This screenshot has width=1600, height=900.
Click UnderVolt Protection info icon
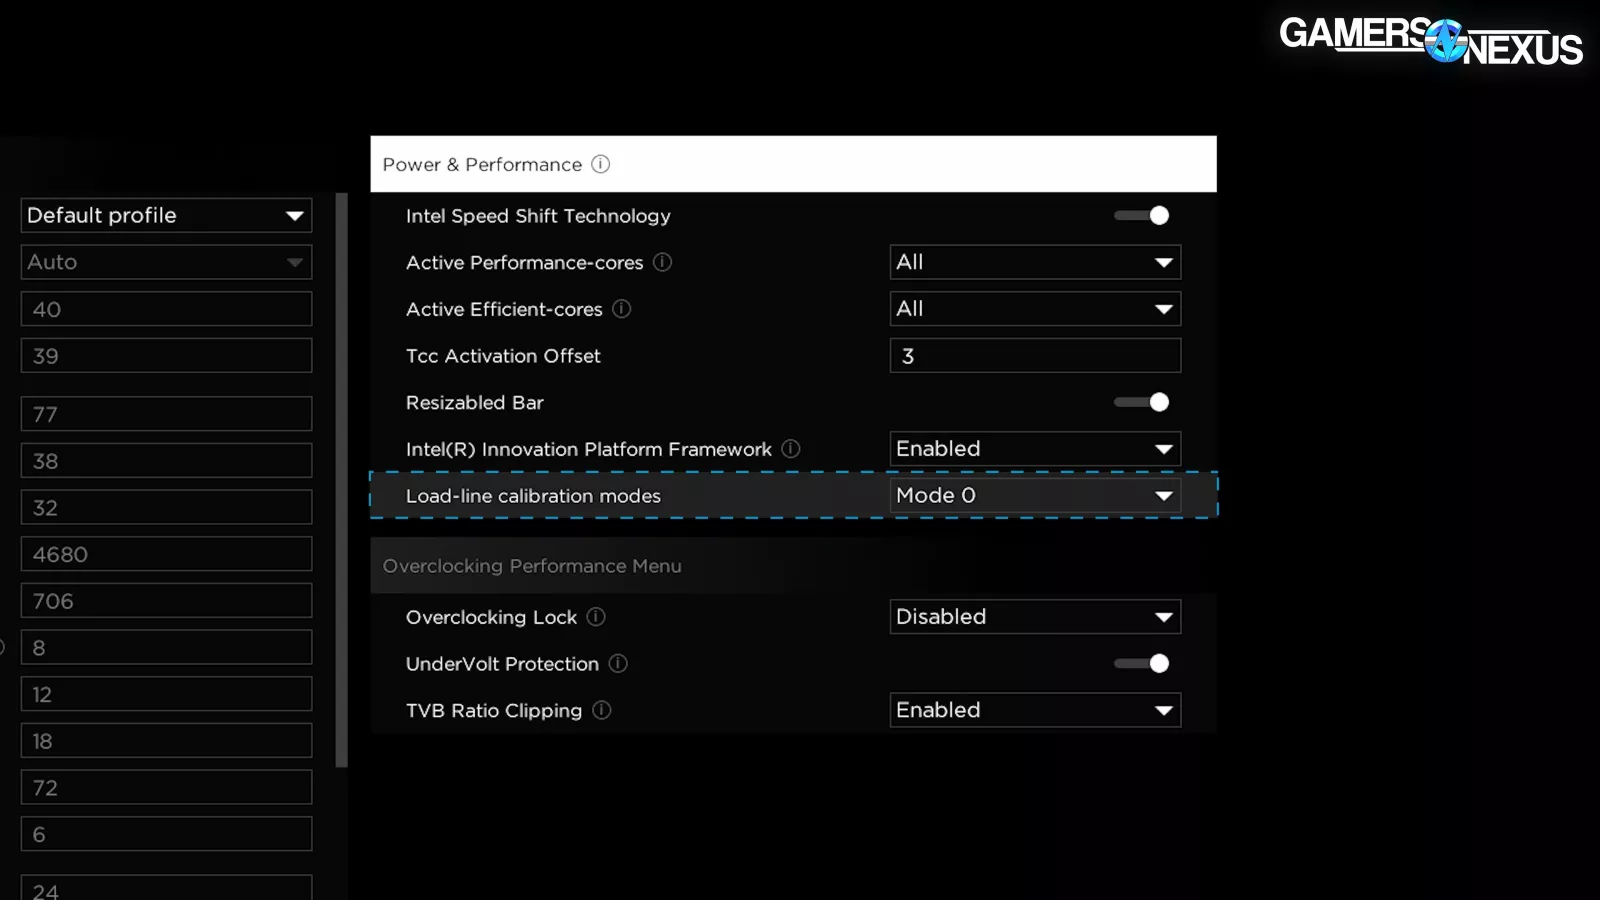pos(618,664)
